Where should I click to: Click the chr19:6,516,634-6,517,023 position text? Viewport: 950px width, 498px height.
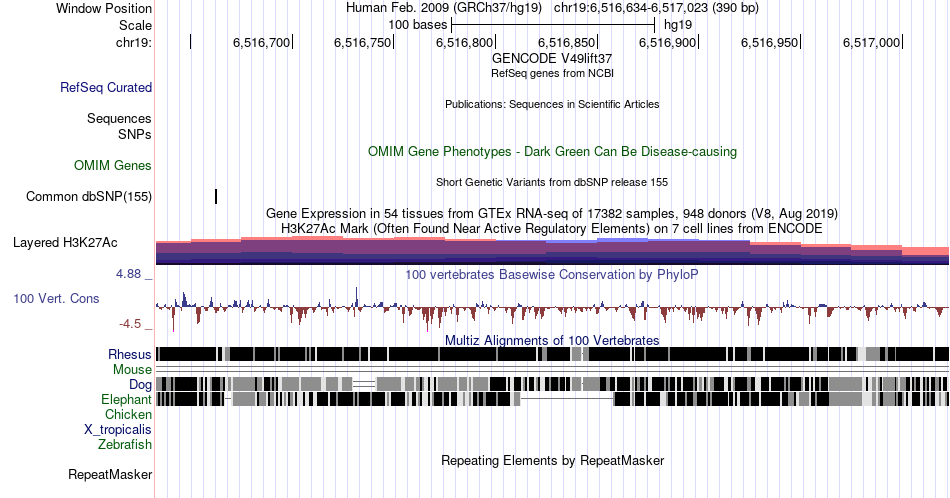[x=656, y=8]
